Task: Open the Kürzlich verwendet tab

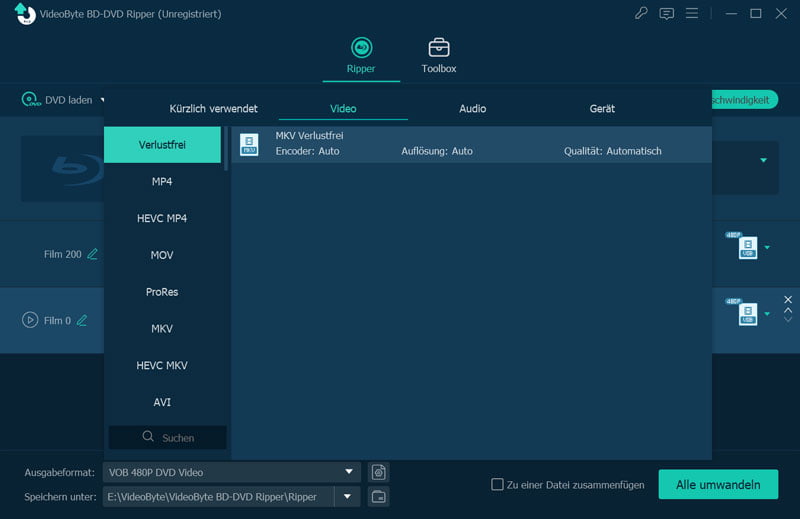Action: (213, 109)
